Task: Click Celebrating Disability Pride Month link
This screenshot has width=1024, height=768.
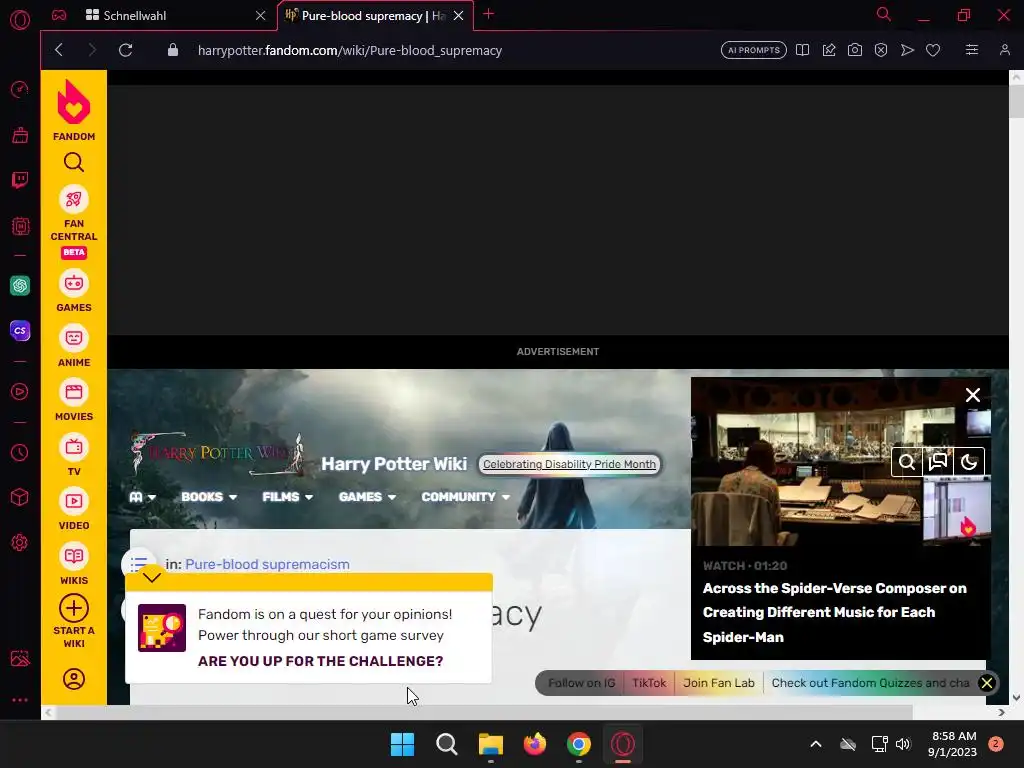Action: [569, 464]
